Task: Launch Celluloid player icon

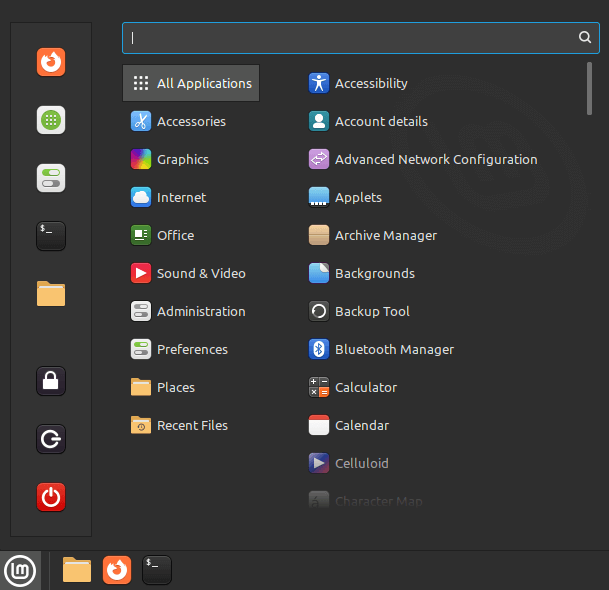Action: [x=319, y=463]
